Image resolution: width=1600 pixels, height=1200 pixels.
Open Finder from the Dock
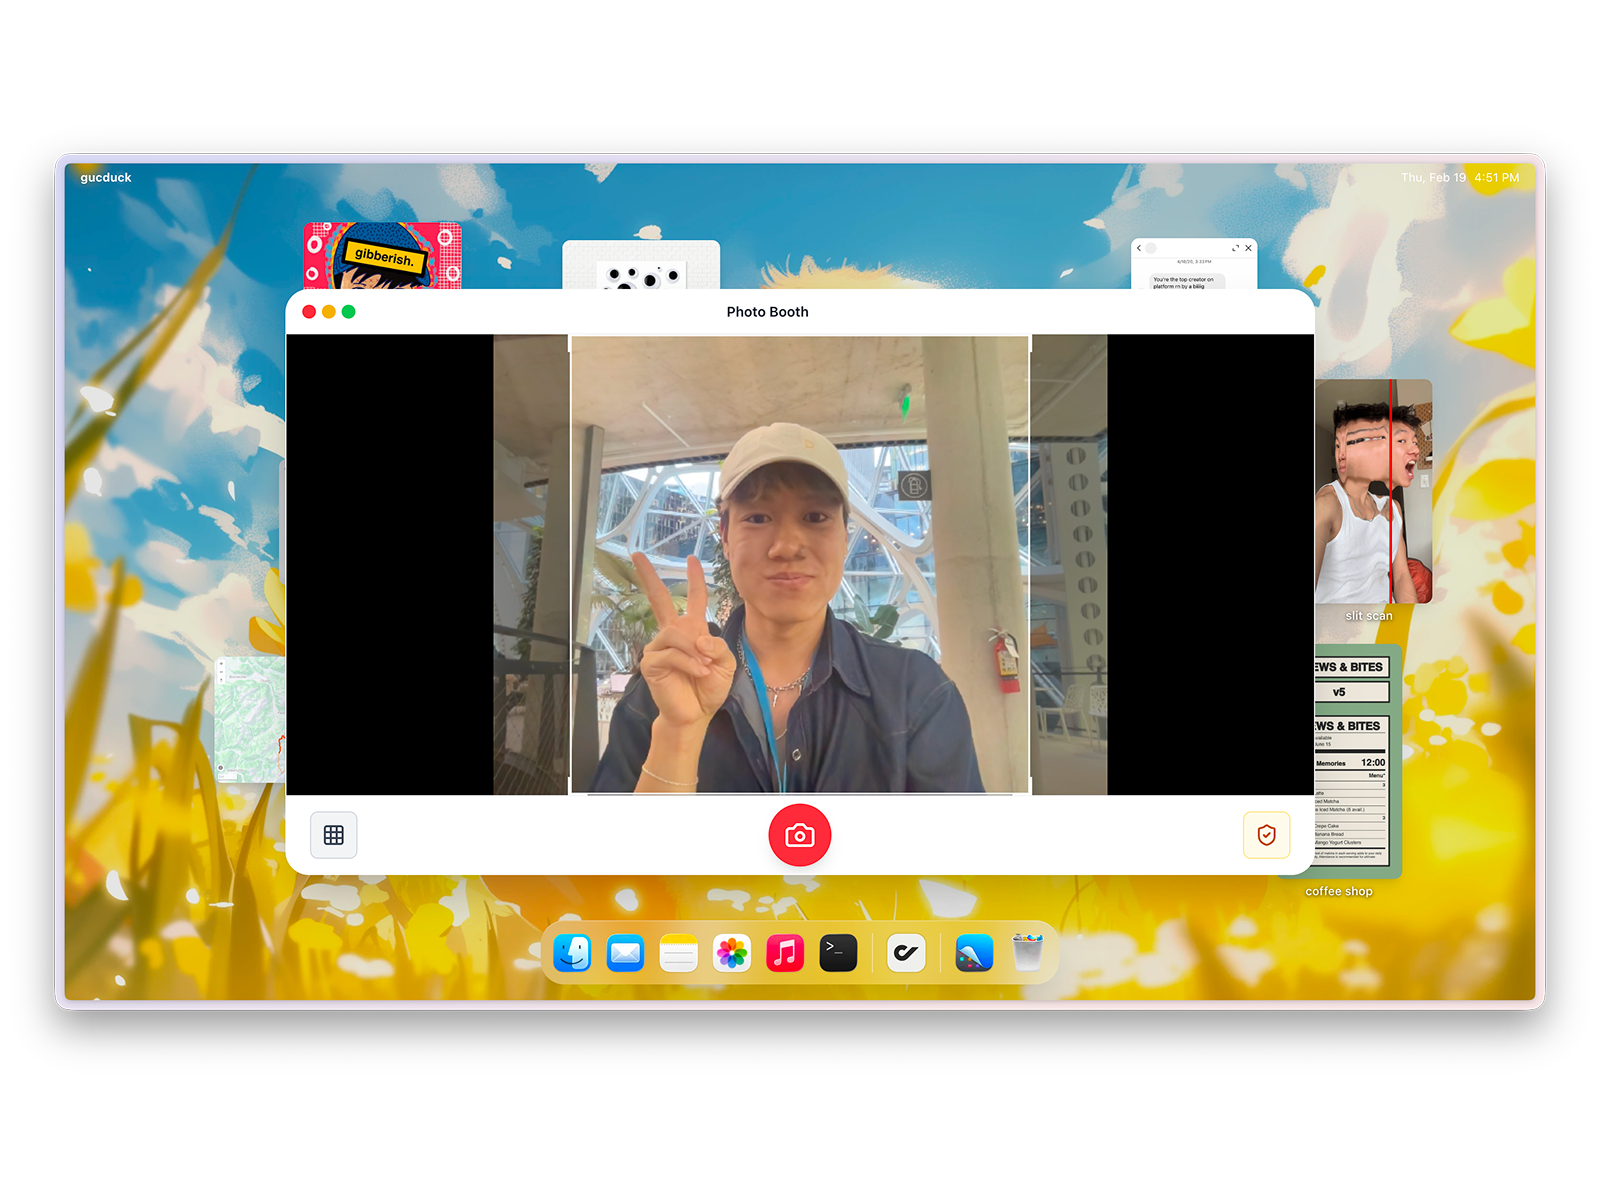pos(570,952)
